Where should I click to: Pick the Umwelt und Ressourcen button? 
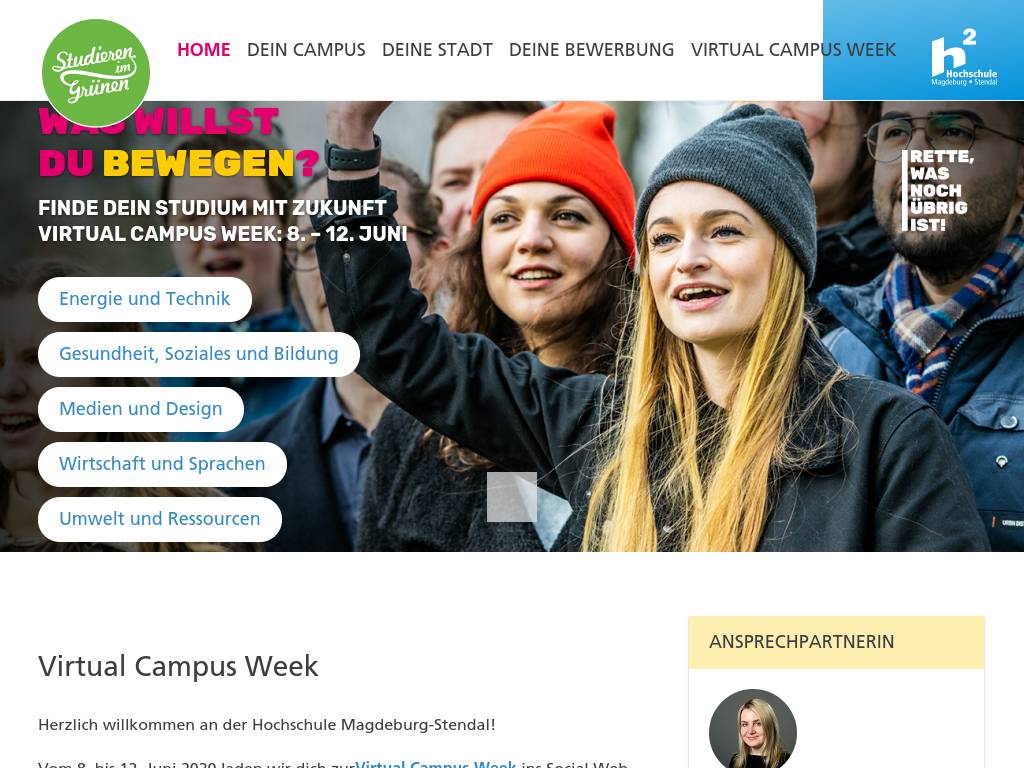[x=160, y=519]
